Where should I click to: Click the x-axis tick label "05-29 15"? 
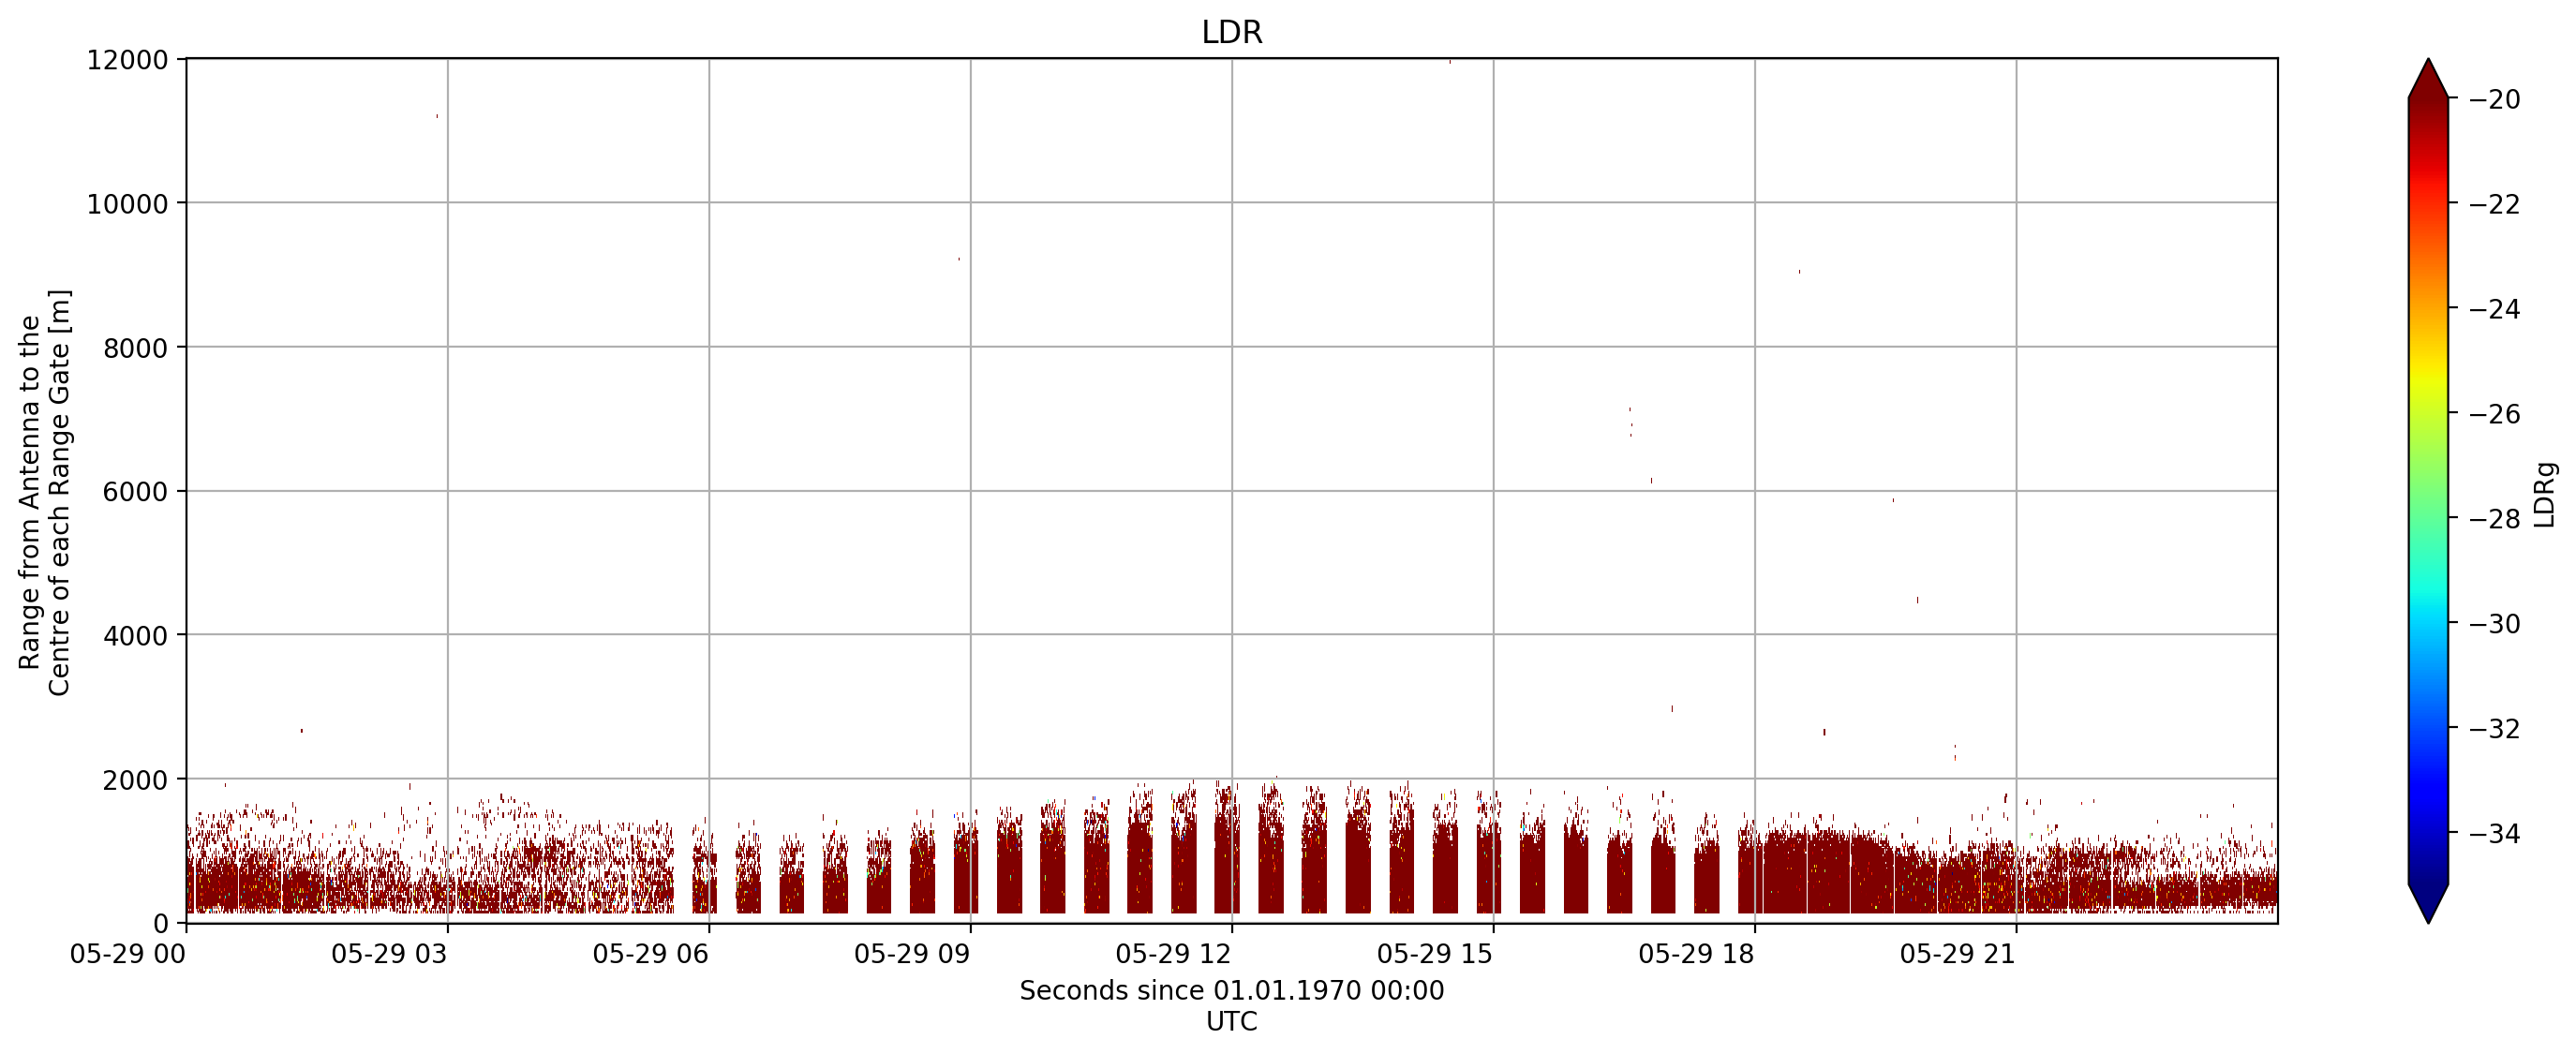tap(1435, 954)
